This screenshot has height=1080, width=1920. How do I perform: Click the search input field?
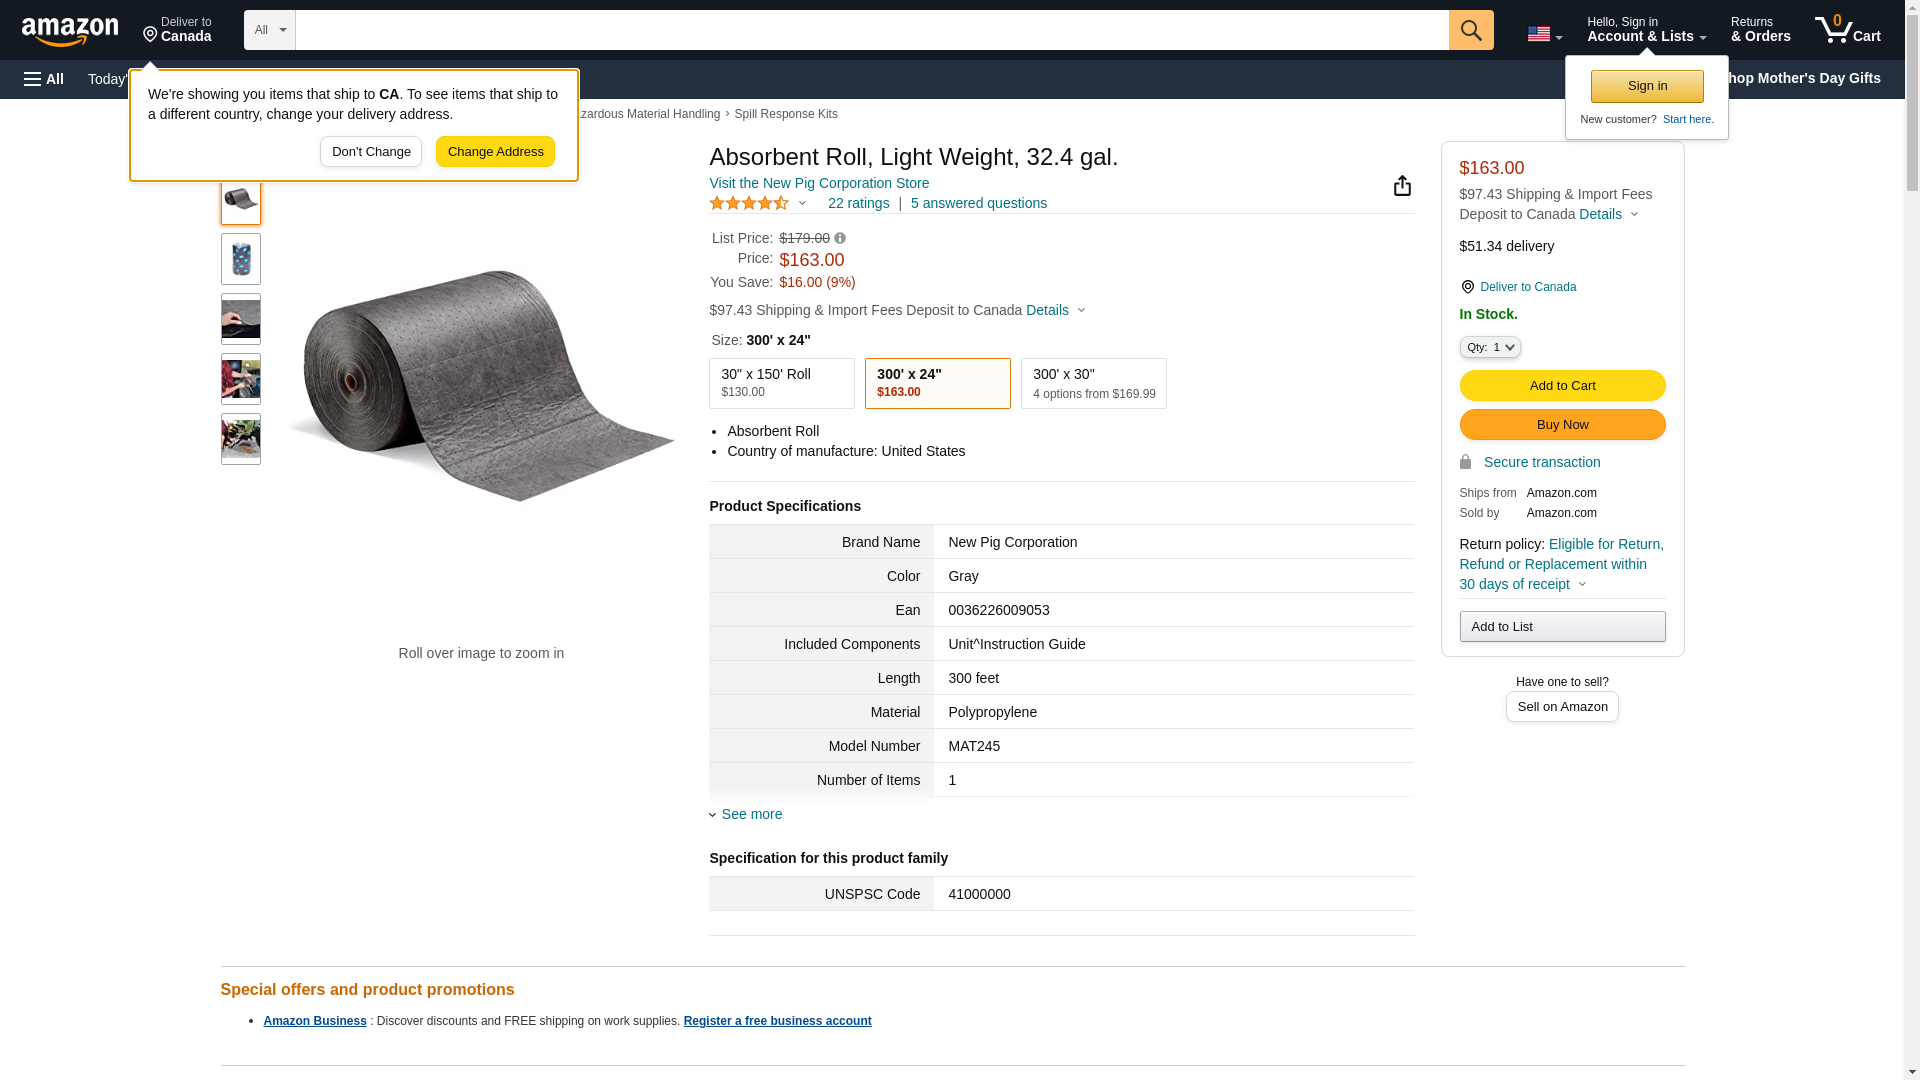pyautogui.click(x=871, y=30)
